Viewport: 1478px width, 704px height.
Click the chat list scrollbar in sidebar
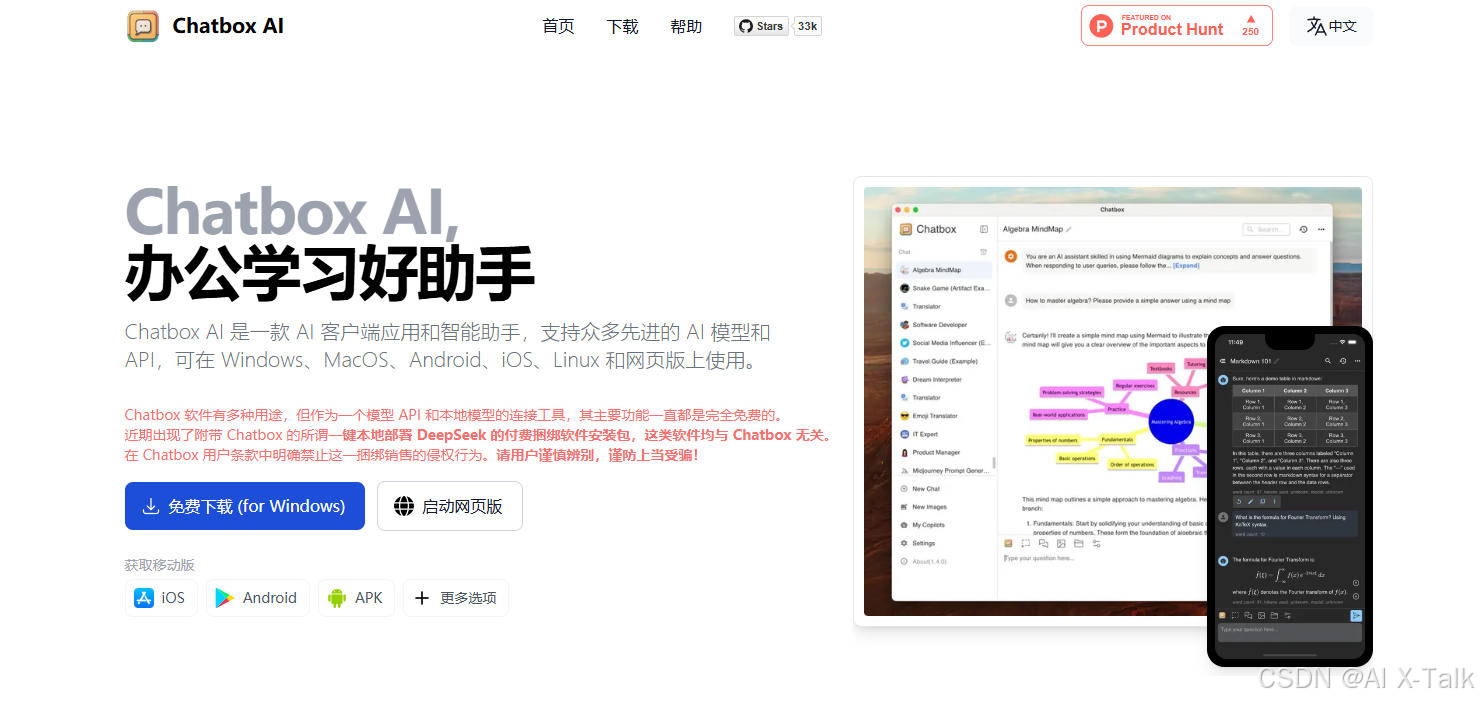(x=994, y=463)
